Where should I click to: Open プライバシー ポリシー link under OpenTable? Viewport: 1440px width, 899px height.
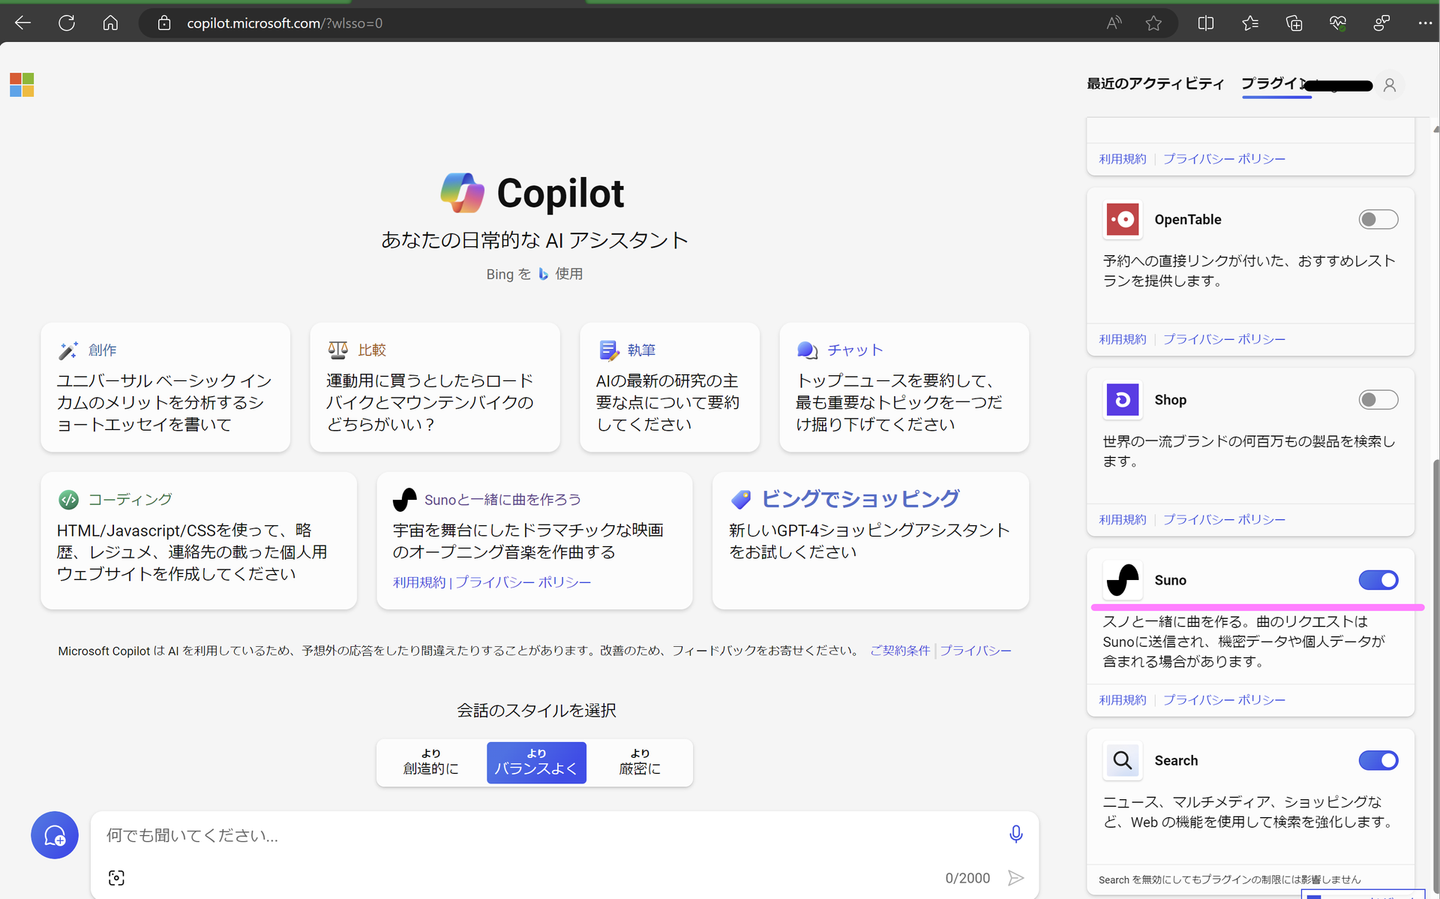tap(1224, 340)
